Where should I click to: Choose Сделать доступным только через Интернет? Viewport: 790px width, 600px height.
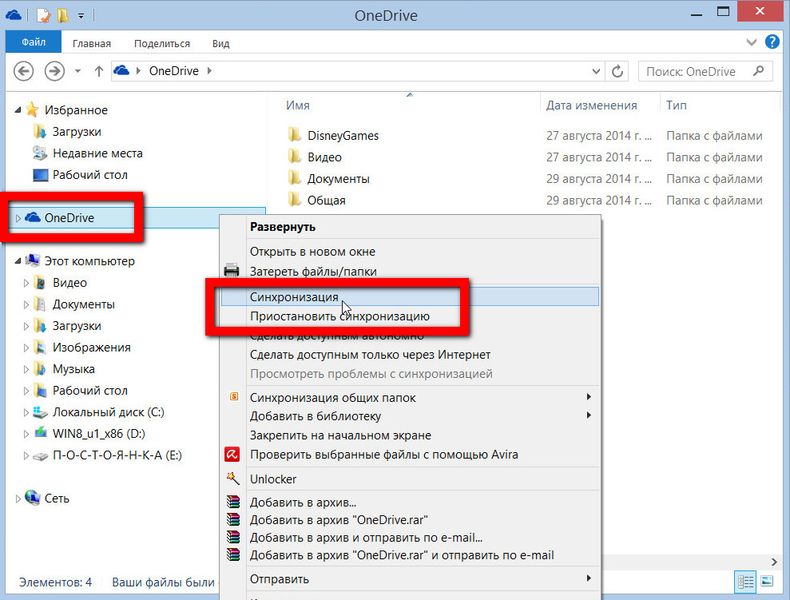[x=410, y=355]
